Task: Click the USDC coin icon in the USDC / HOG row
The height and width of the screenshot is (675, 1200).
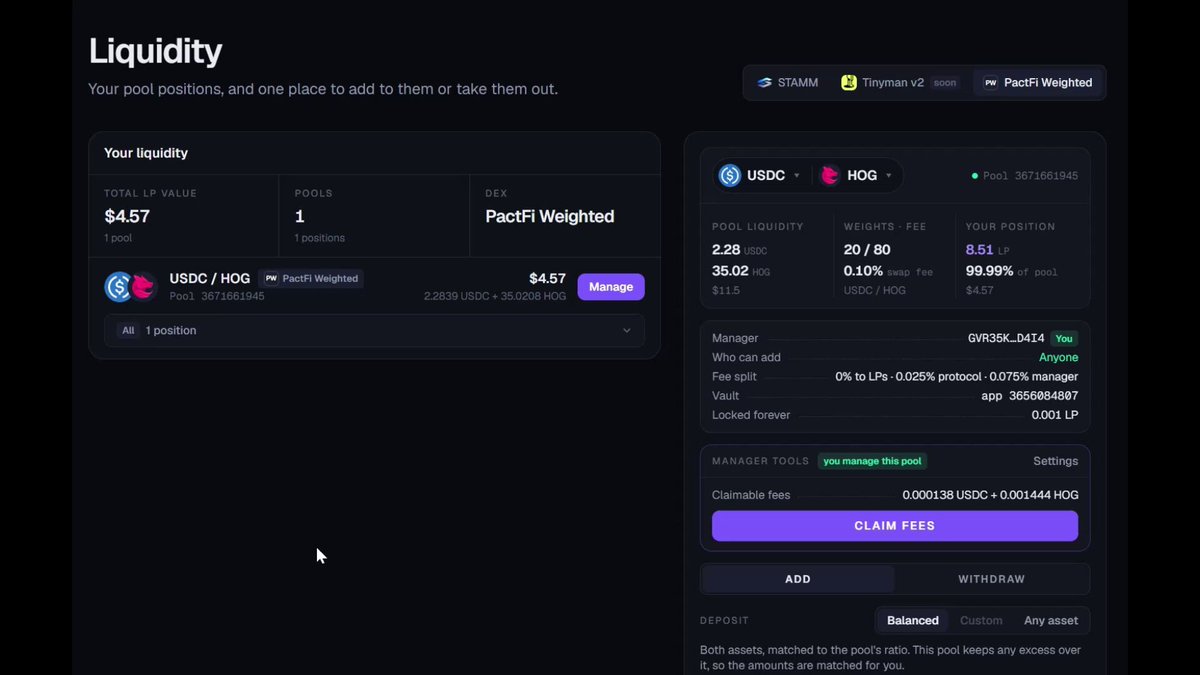Action: coord(119,287)
